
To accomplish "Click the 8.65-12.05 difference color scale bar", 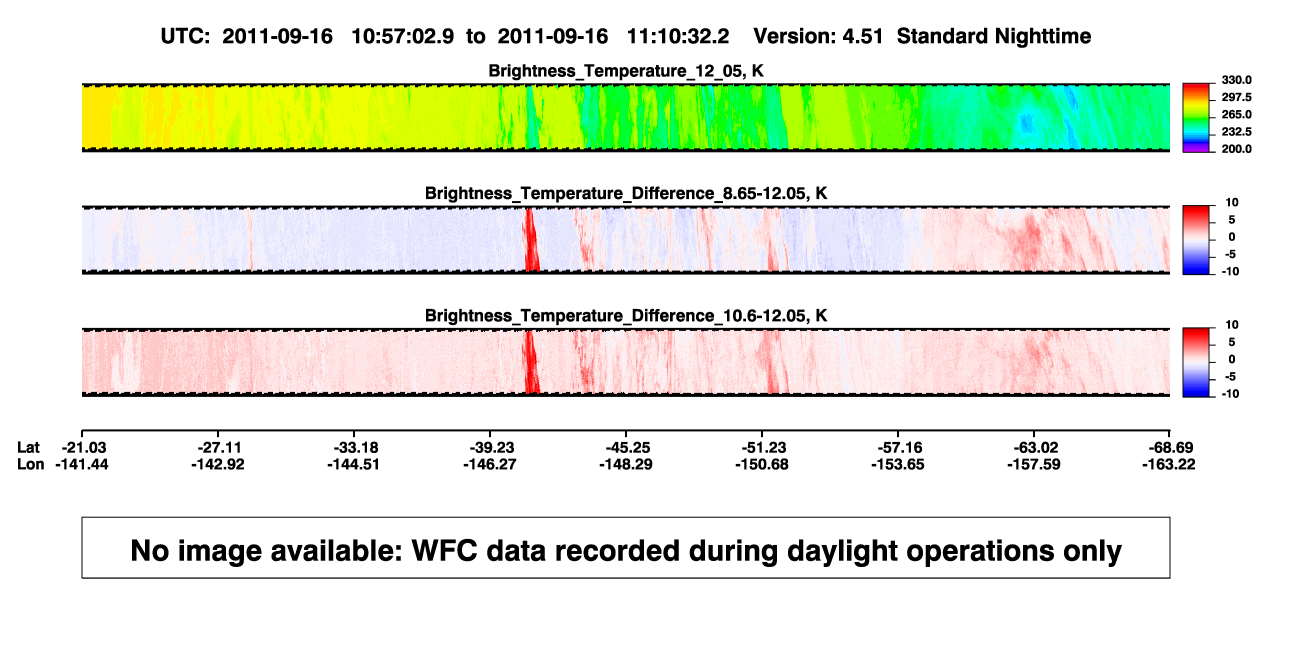I will pos(1197,238).
